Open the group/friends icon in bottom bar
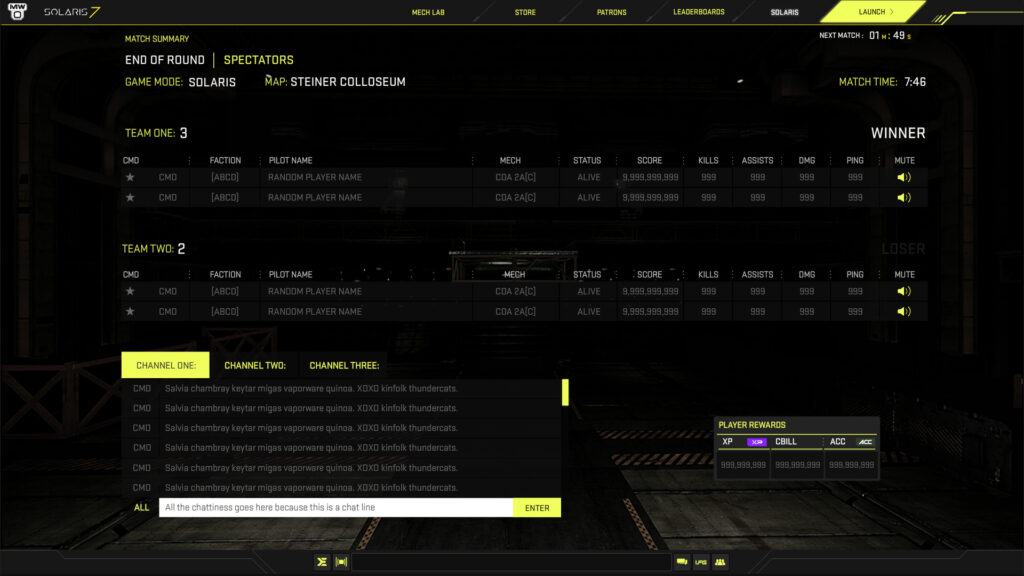The width and height of the screenshot is (1024, 576). coord(720,562)
